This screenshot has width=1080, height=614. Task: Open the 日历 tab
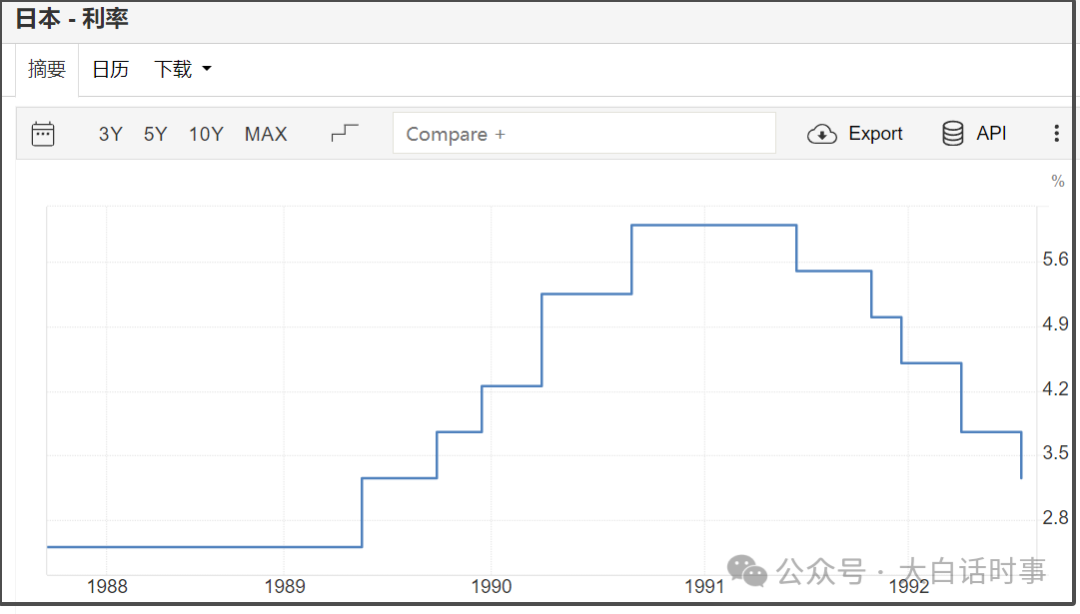[x=110, y=70]
